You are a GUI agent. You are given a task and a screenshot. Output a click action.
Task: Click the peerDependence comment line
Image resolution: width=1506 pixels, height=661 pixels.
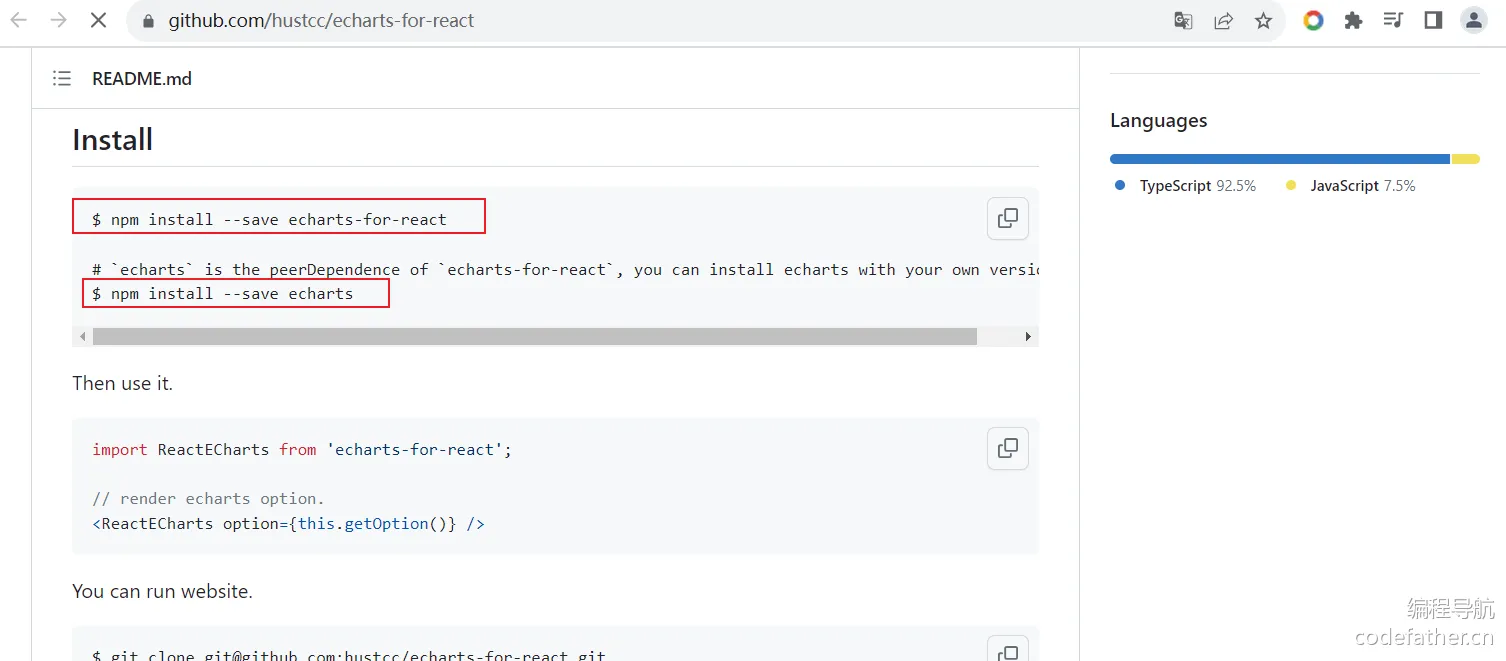click(565, 270)
